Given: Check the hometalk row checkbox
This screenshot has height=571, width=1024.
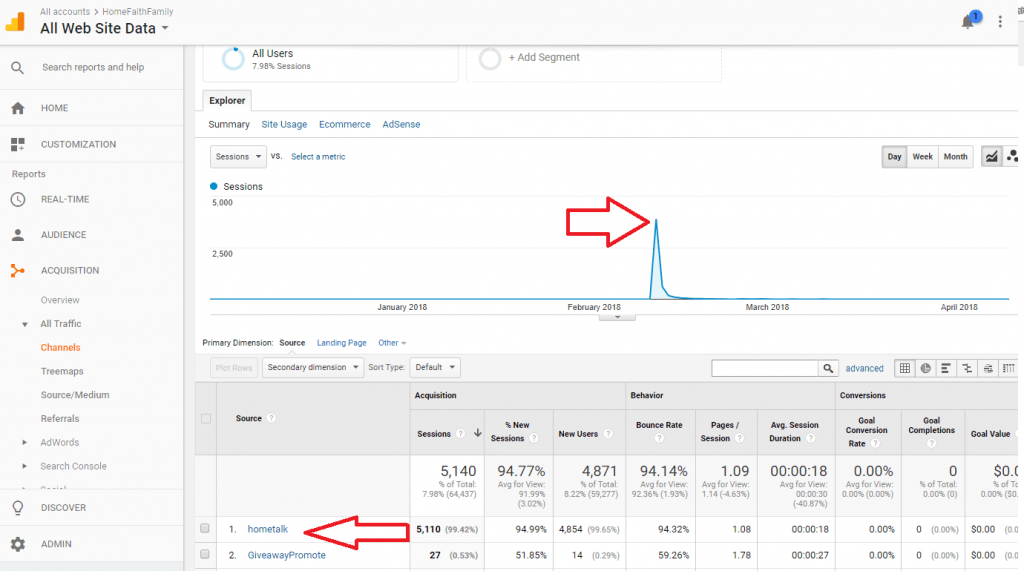Looking at the screenshot, I should [204, 529].
